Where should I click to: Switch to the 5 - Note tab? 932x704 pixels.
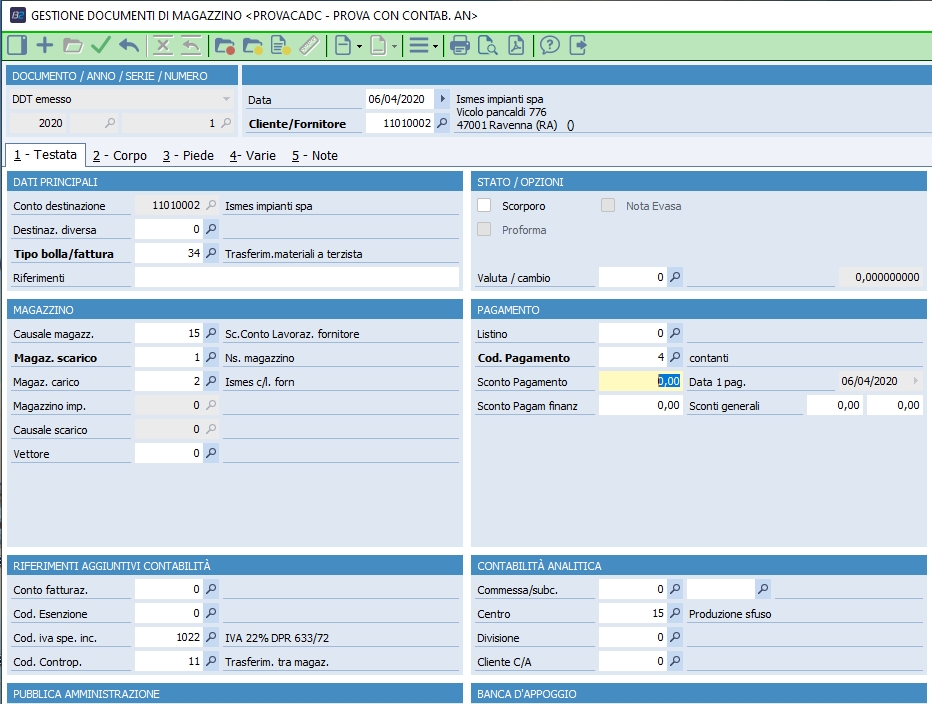[x=314, y=156]
